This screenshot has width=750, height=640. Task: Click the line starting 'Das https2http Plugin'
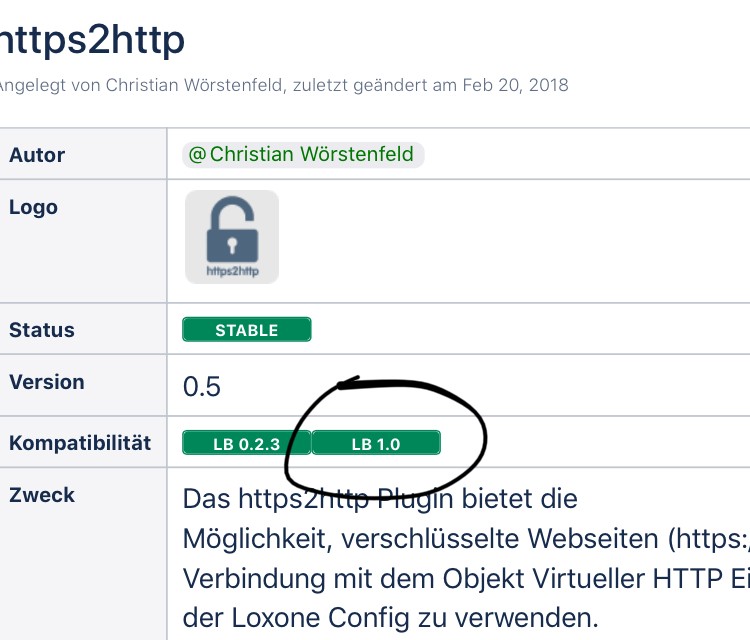point(380,498)
